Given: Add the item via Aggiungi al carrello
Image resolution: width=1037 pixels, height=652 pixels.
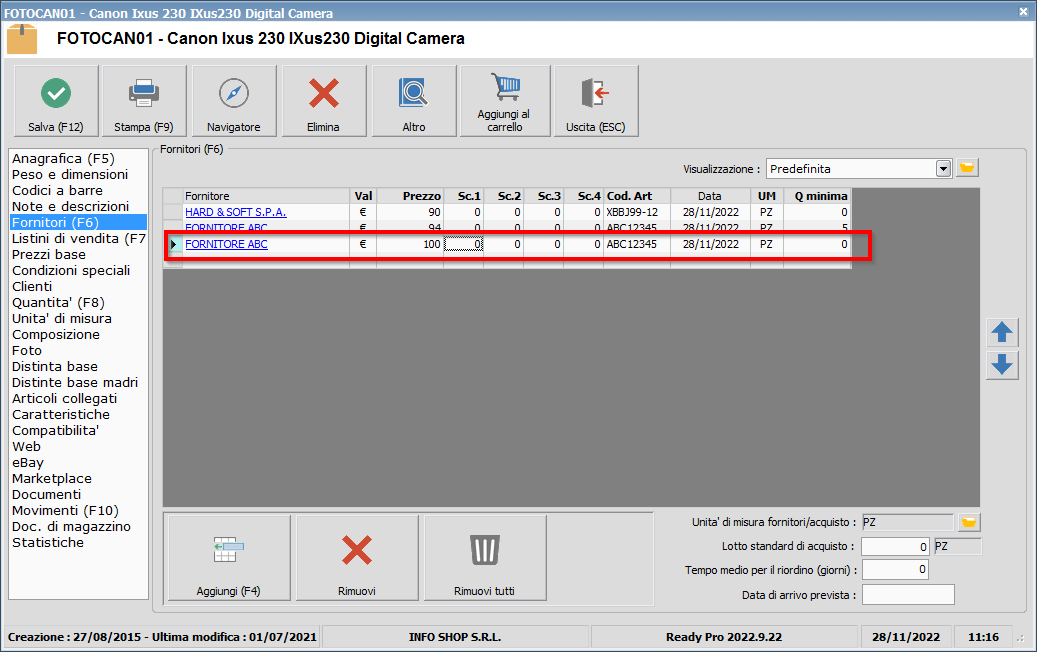Looking at the screenshot, I should [505, 101].
